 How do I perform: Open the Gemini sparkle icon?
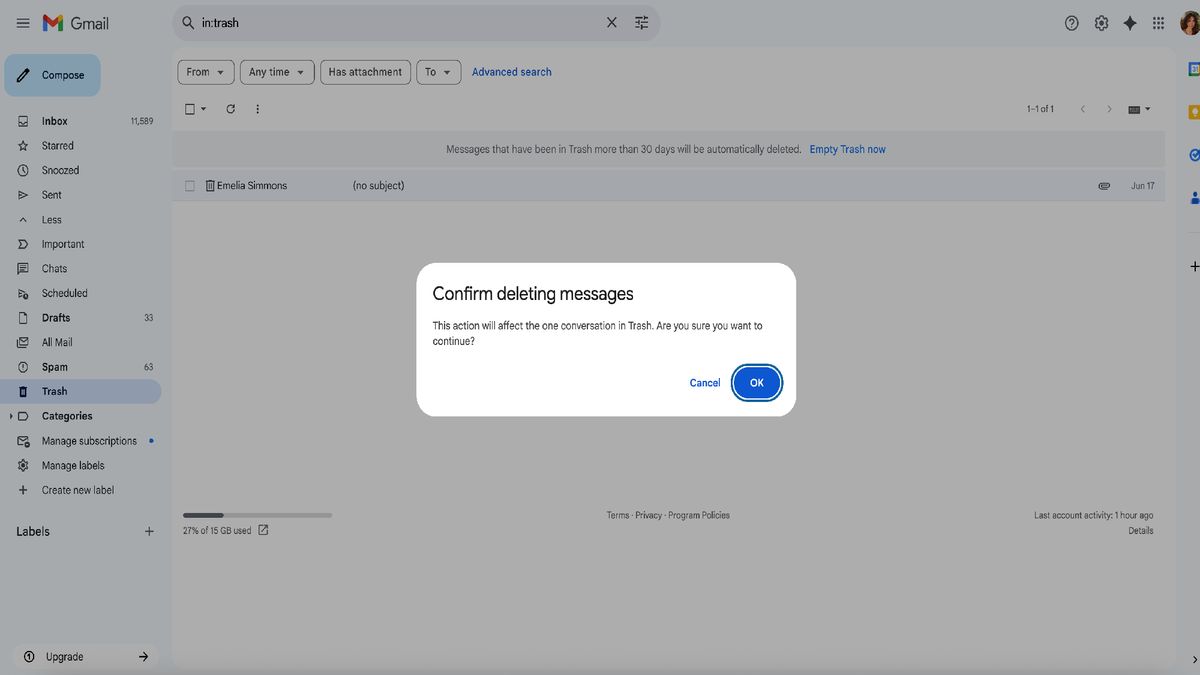click(1129, 22)
